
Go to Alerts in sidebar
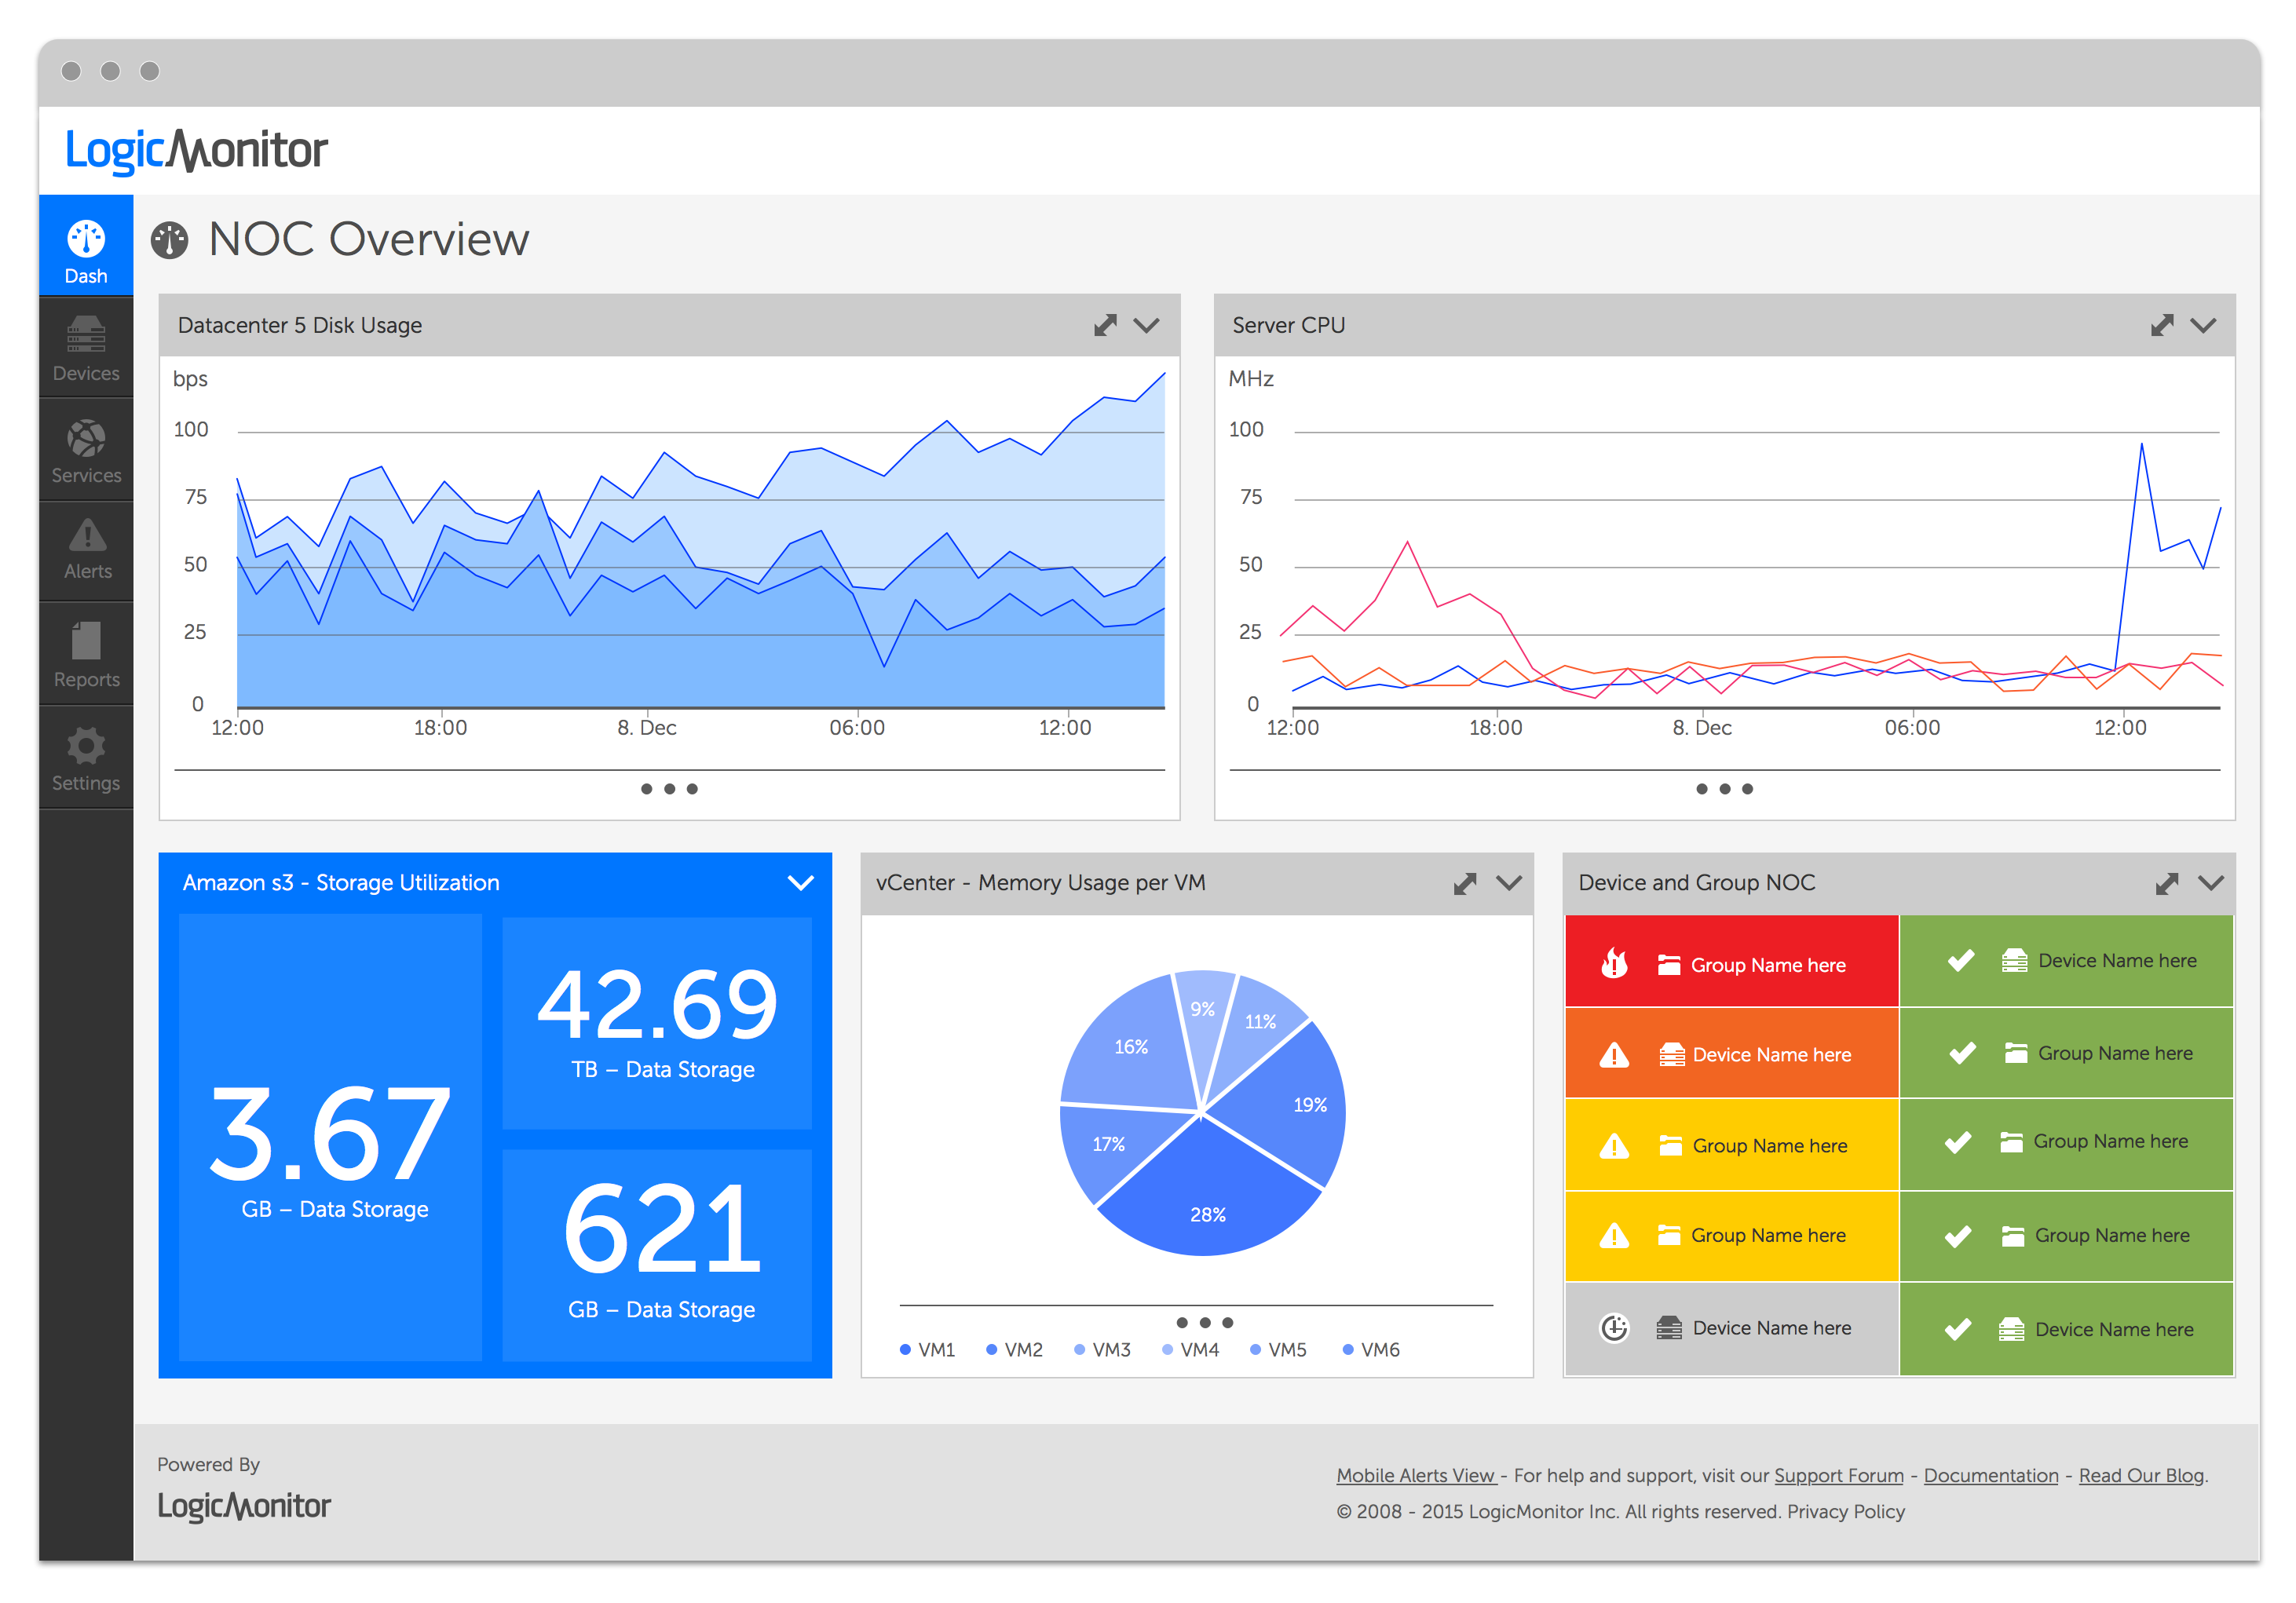87,549
